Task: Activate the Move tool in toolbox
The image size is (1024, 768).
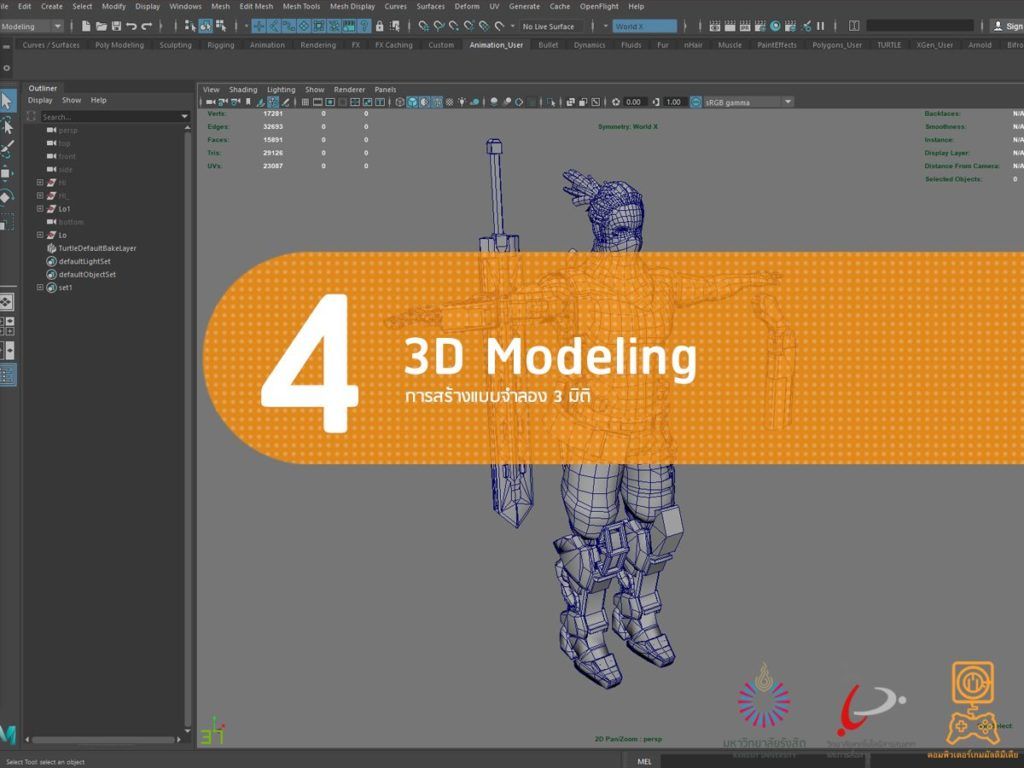Action: pyautogui.click(x=7, y=173)
